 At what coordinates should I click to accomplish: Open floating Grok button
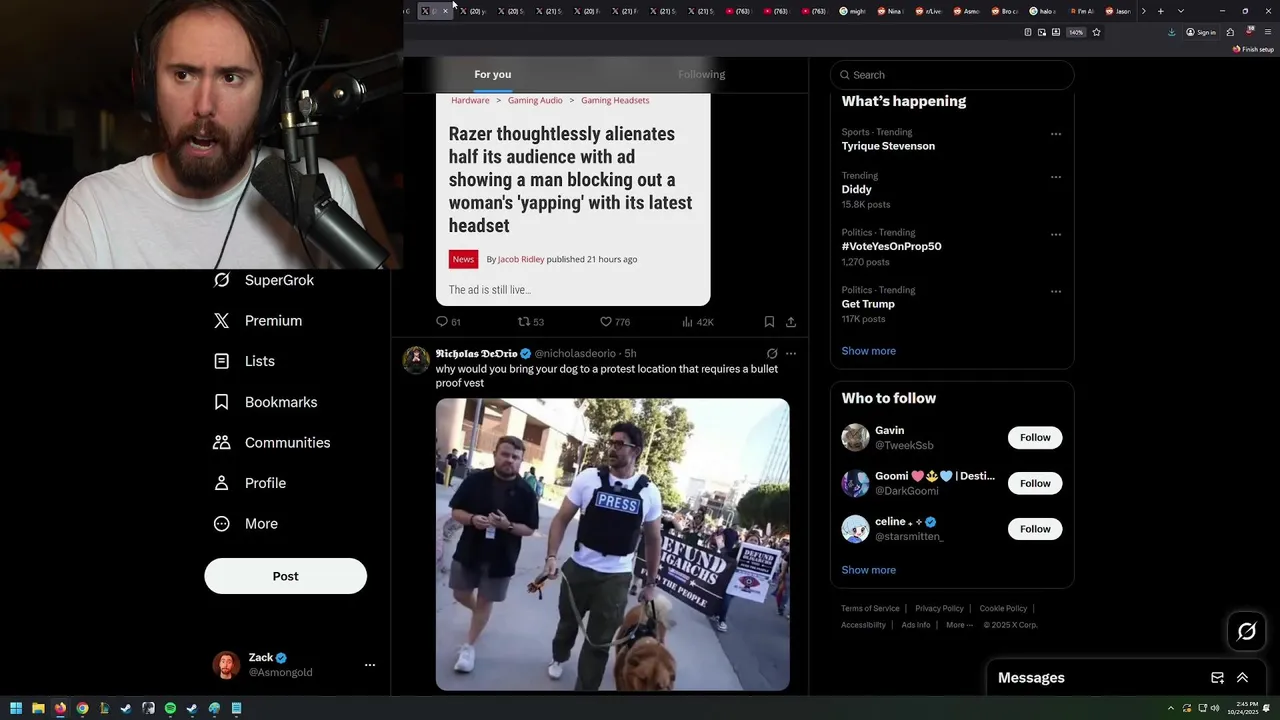[x=1246, y=631]
